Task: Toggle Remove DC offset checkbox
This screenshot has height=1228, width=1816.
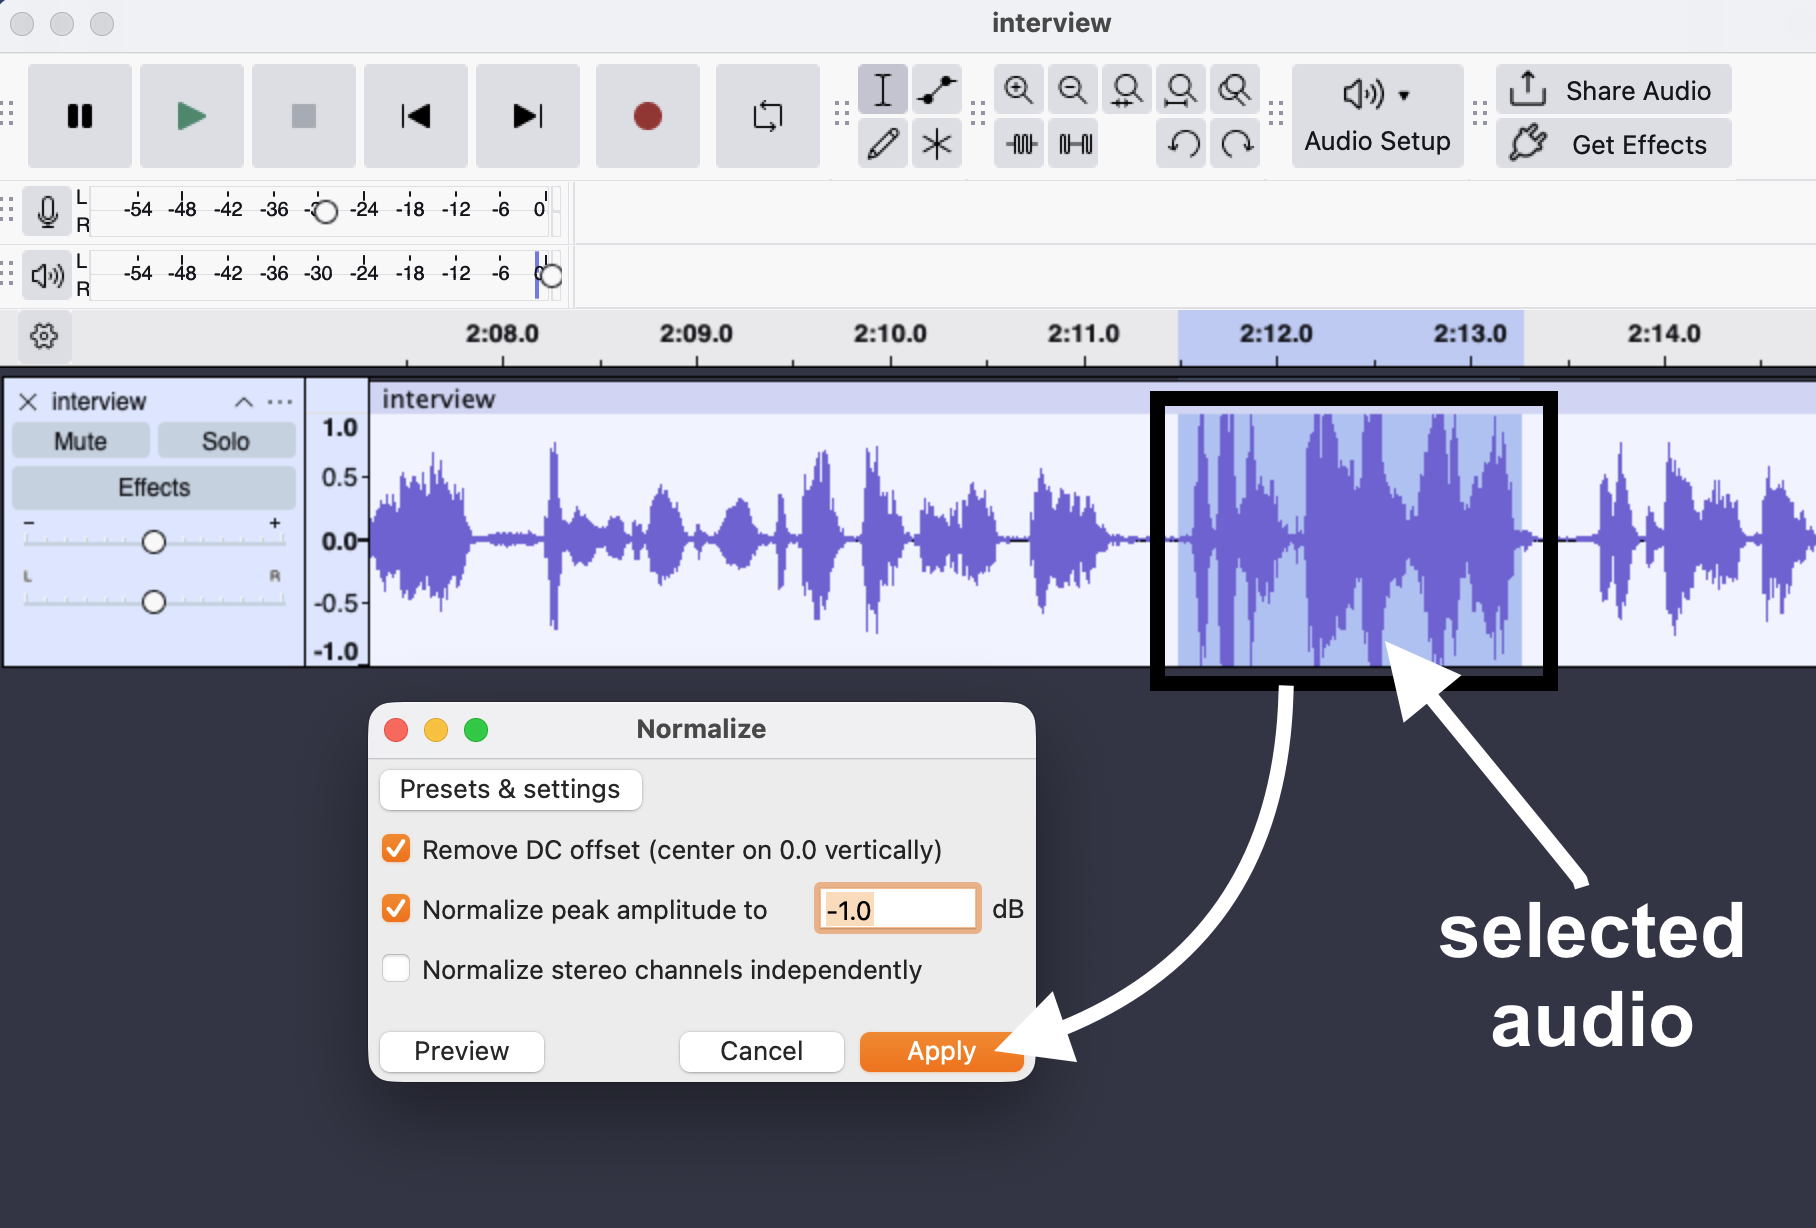Action: (396, 849)
